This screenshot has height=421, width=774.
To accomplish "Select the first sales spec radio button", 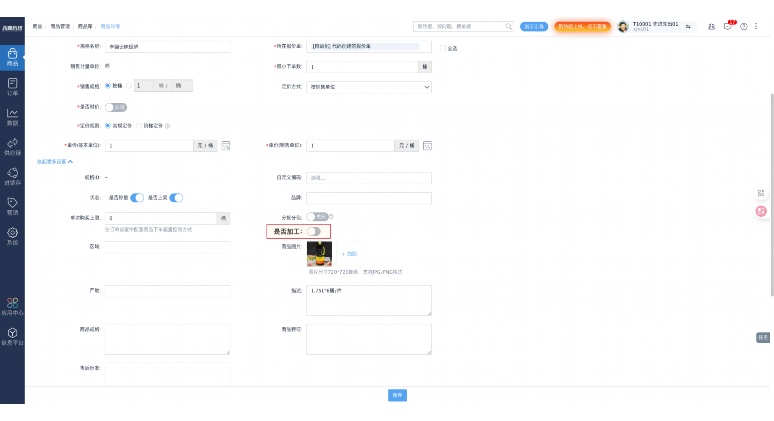I will (108, 86).
